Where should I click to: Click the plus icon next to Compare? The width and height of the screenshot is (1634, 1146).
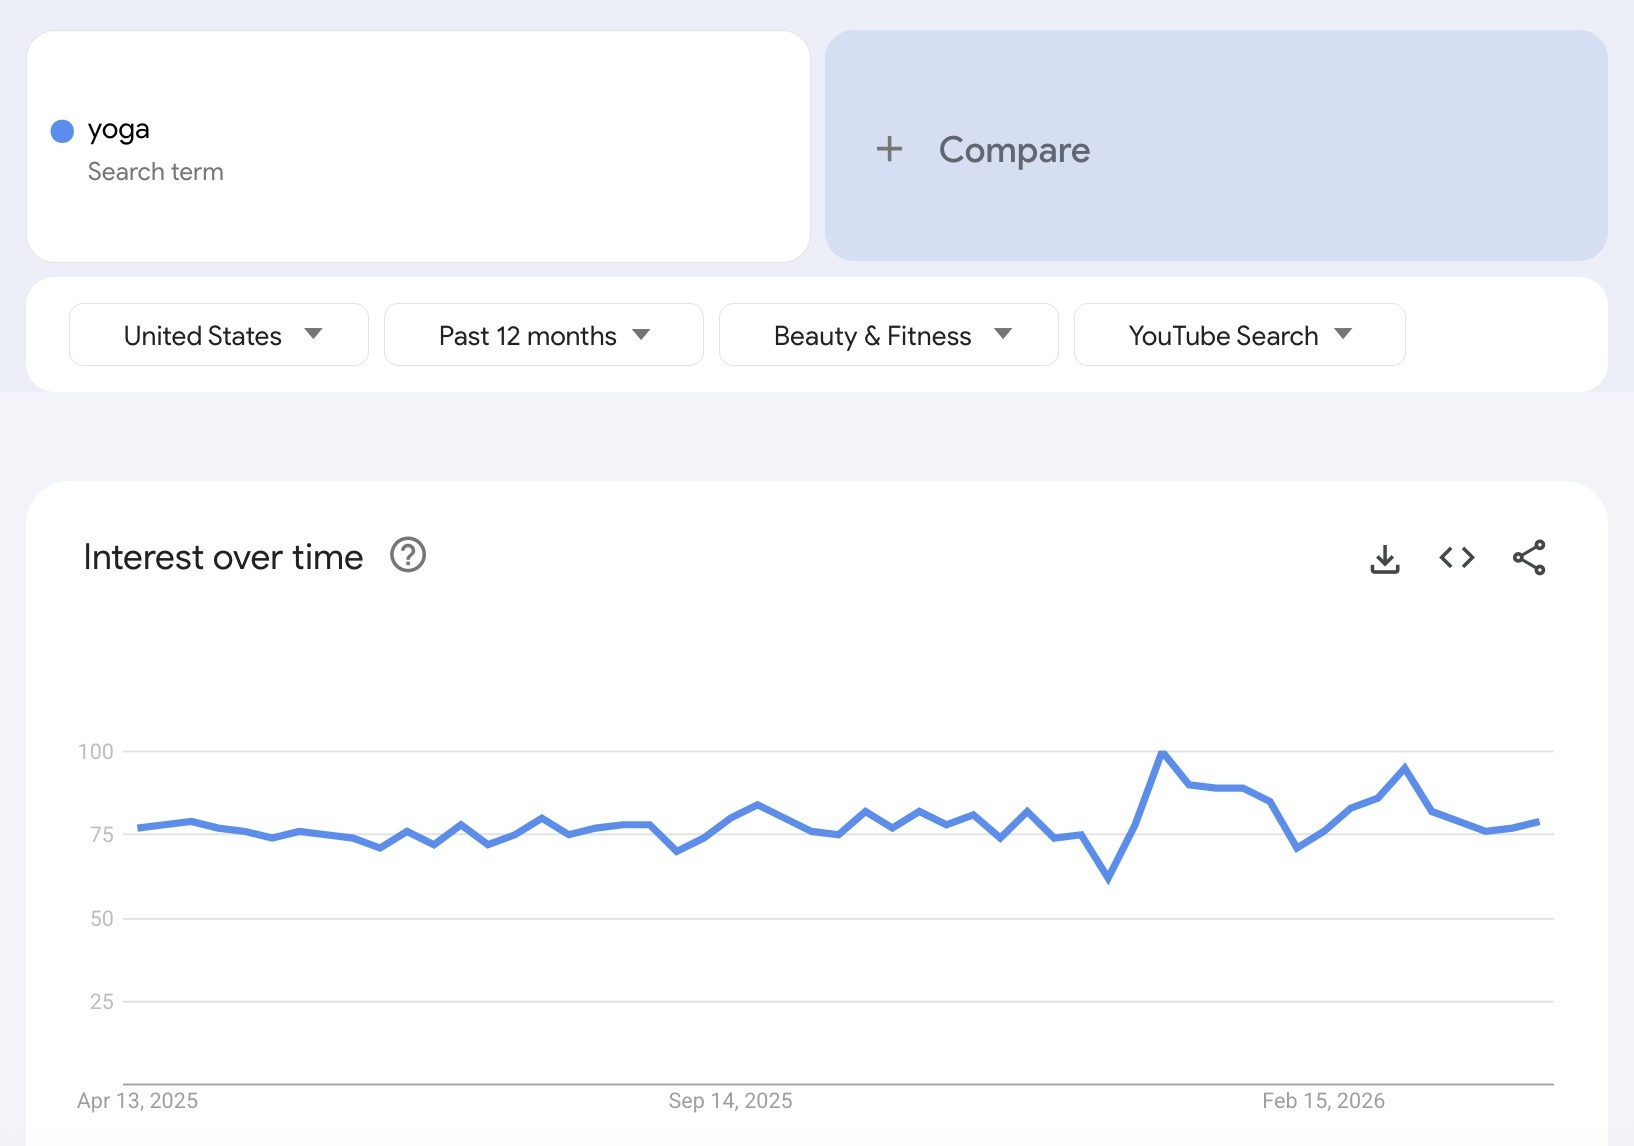pos(888,149)
